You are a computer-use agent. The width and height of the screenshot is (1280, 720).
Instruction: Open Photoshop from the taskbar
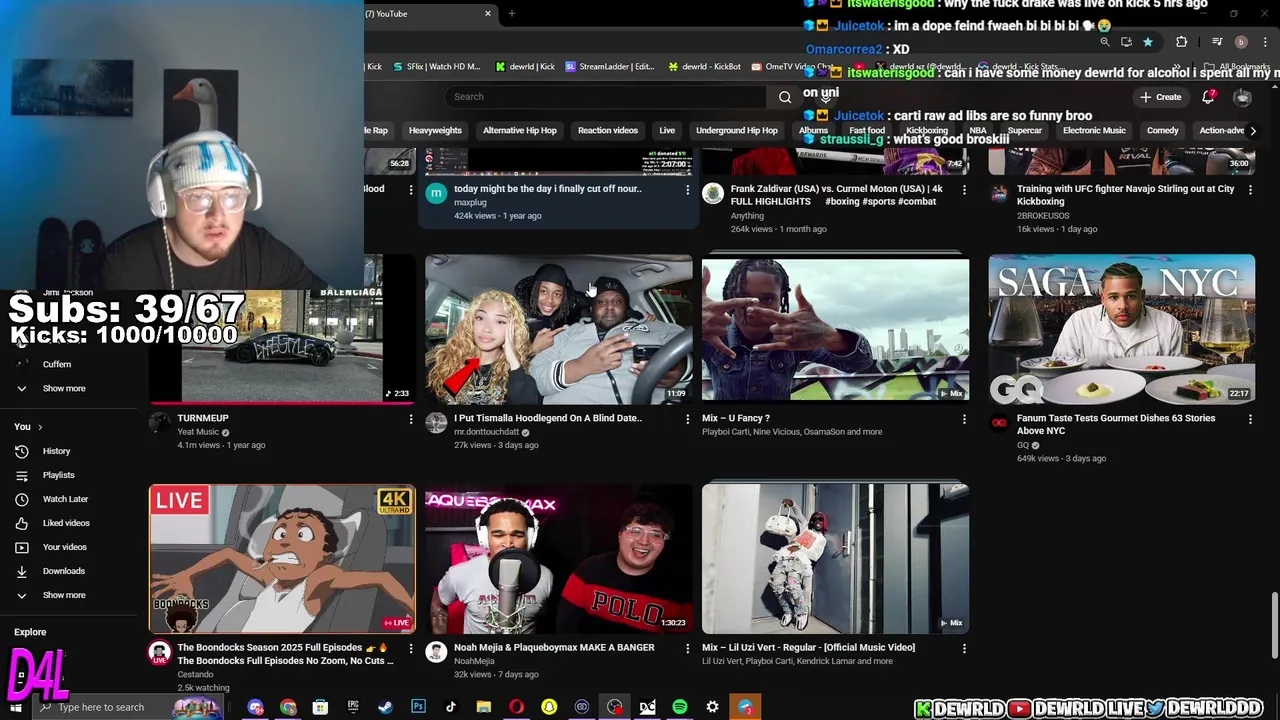coord(418,707)
